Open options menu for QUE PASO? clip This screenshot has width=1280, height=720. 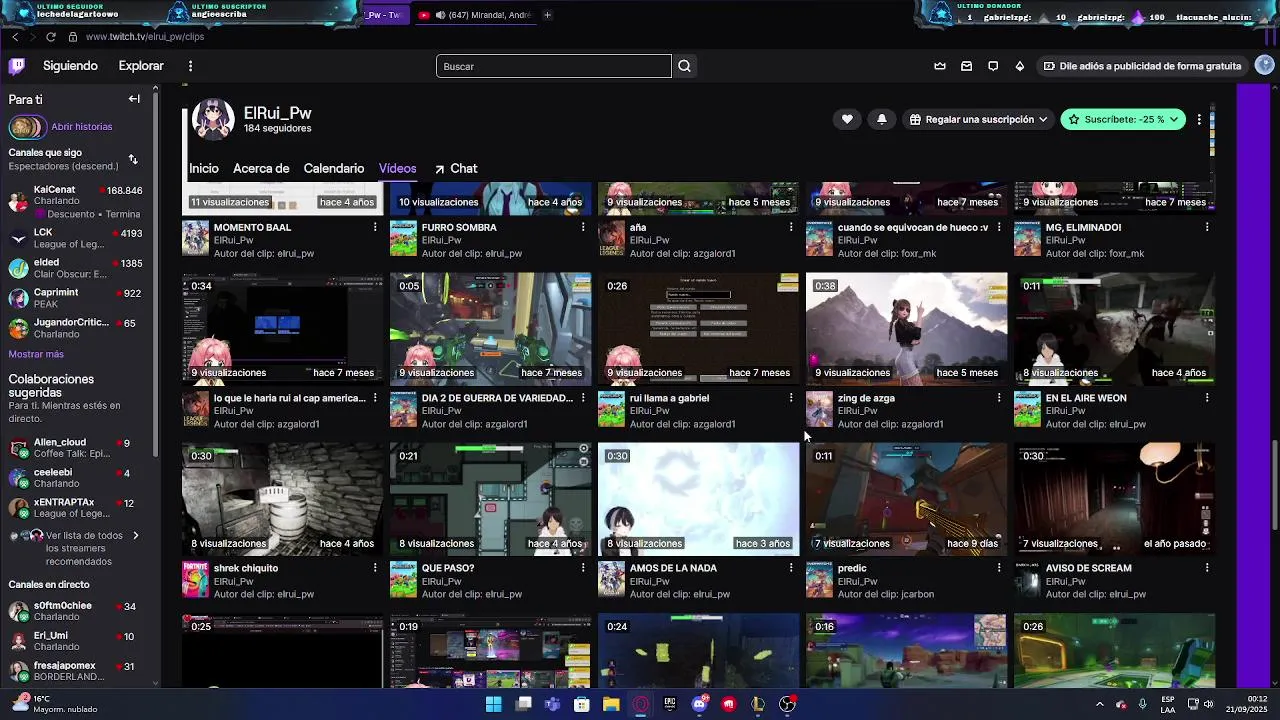[583, 568]
